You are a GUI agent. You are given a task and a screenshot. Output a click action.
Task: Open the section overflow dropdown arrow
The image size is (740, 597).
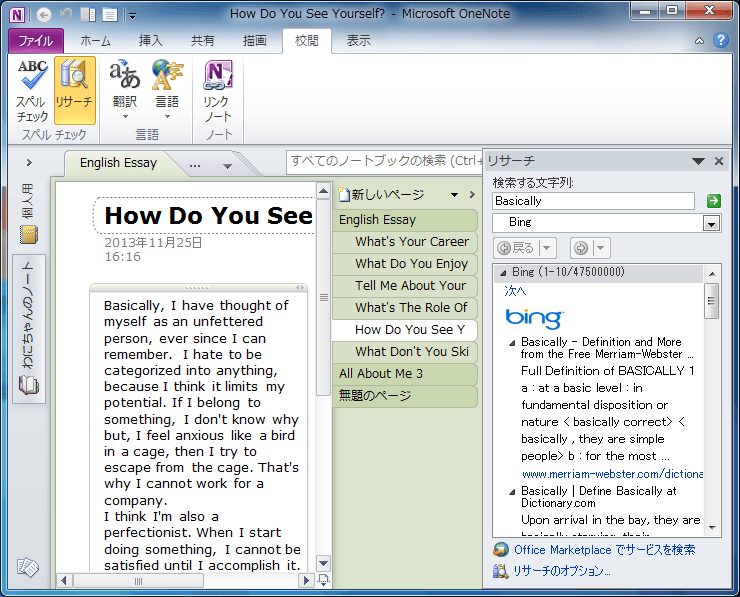pyautogui.click(x=227, y=166)
